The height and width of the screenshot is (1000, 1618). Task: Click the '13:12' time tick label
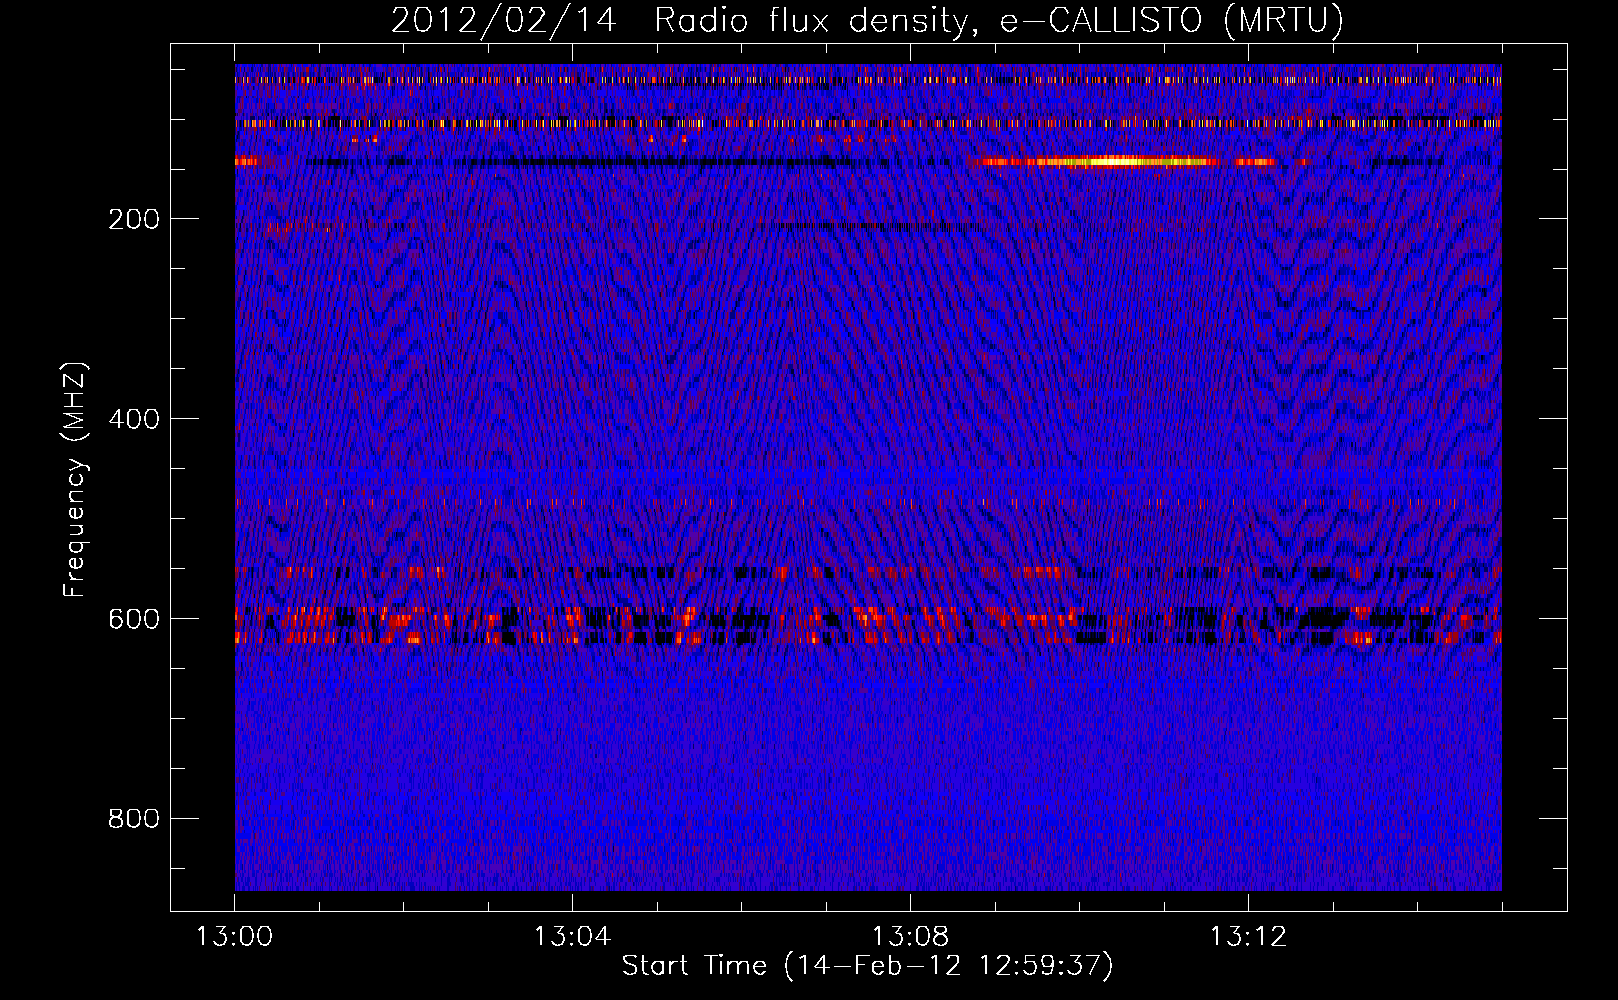pos(1248,937)
